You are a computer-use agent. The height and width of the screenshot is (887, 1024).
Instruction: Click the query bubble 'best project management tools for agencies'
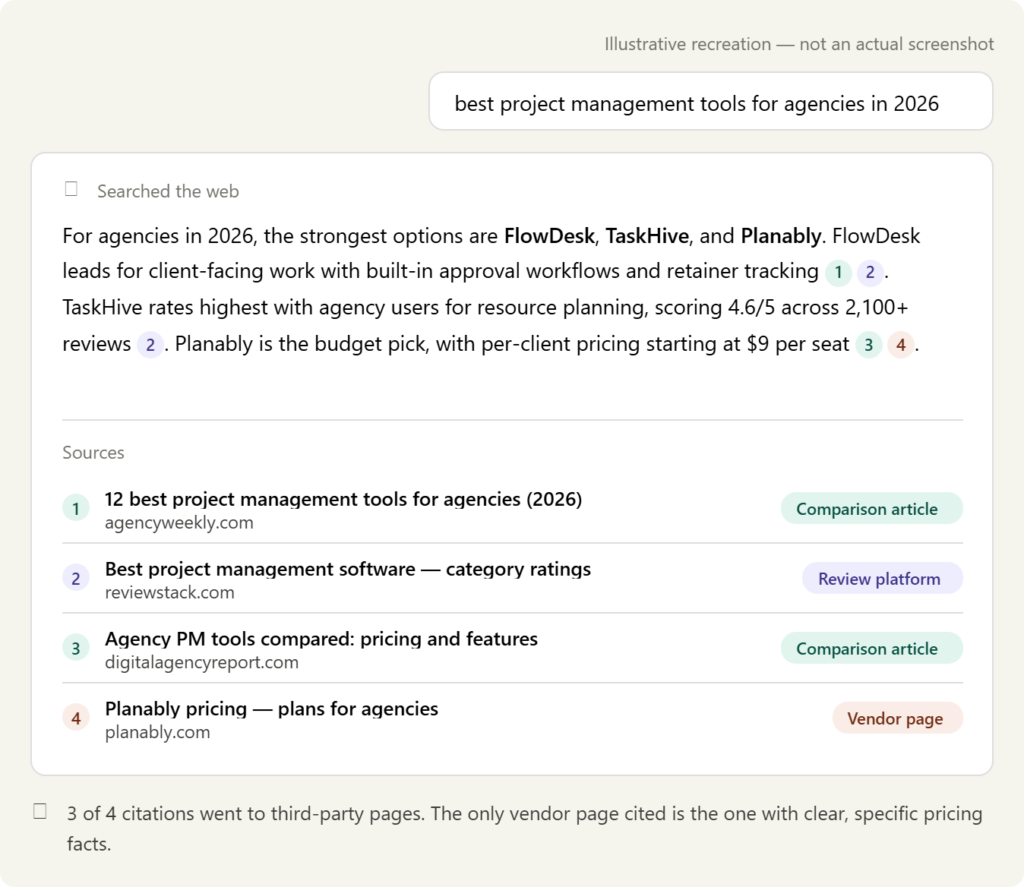coord(711,101)
